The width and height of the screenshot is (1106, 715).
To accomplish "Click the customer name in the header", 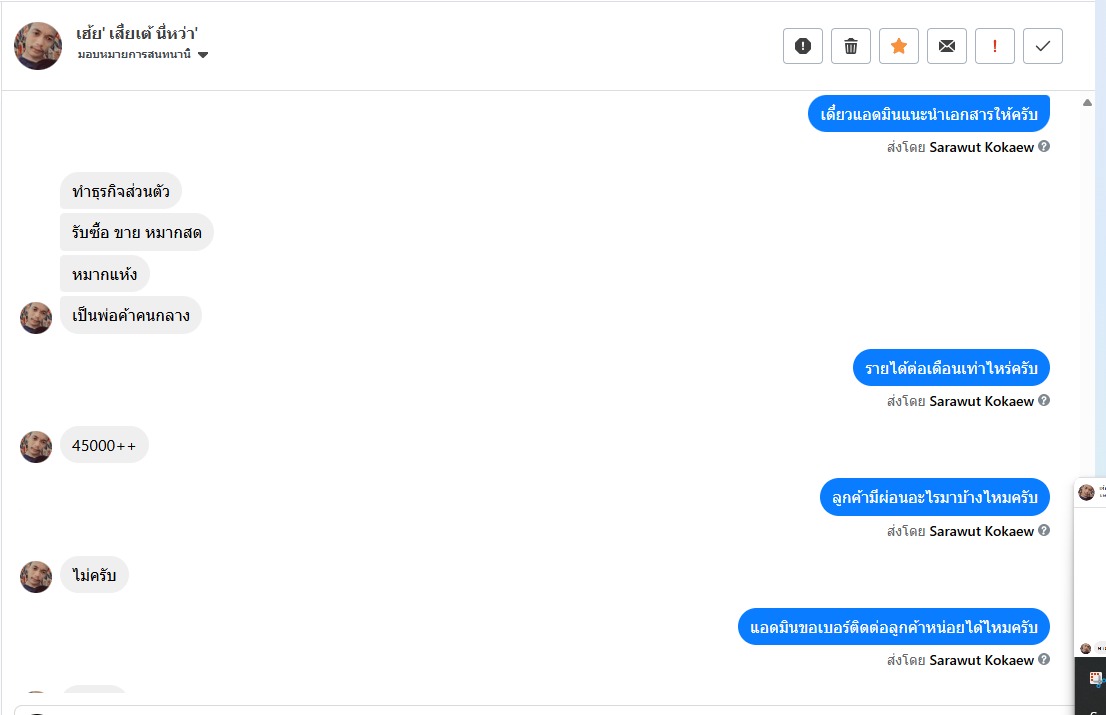I will click(137, 34).
